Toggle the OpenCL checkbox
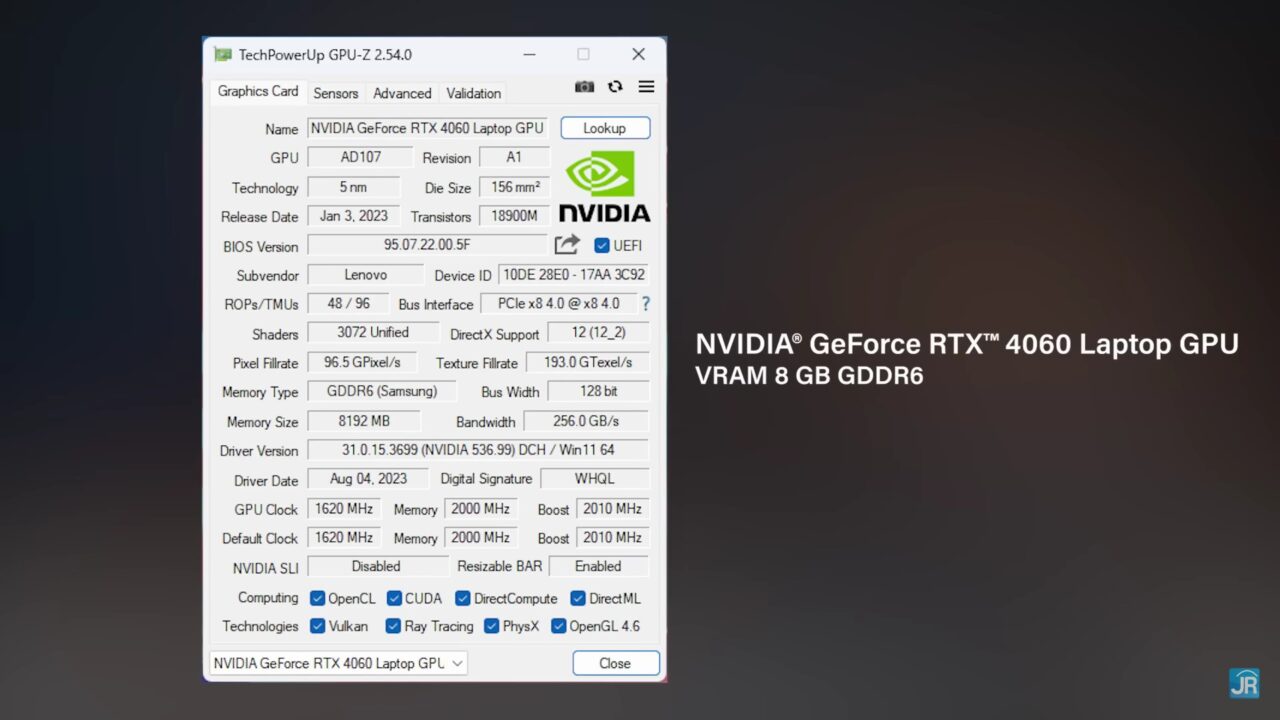The image size is (1280, 720). pyautogui.click(x=318, y=598)
